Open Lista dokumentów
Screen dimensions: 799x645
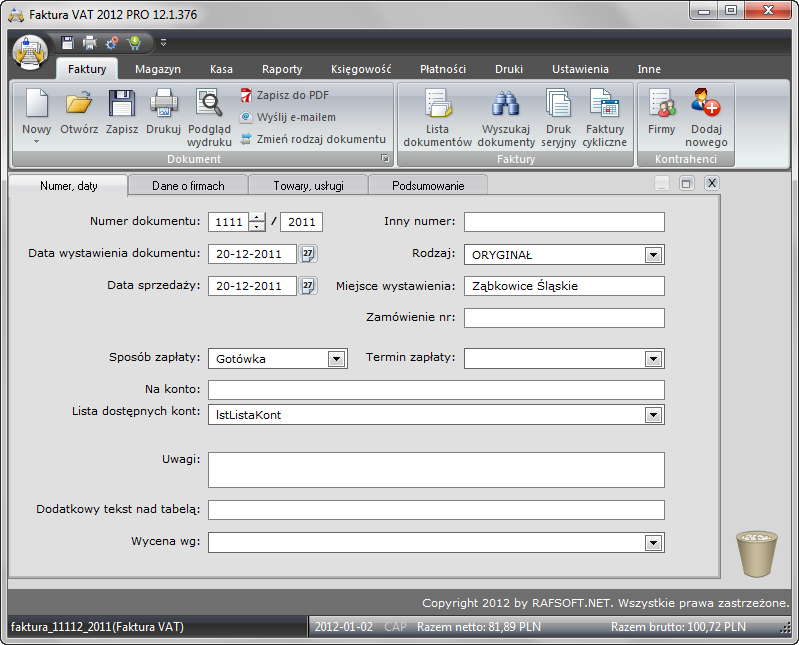point(438,118)
